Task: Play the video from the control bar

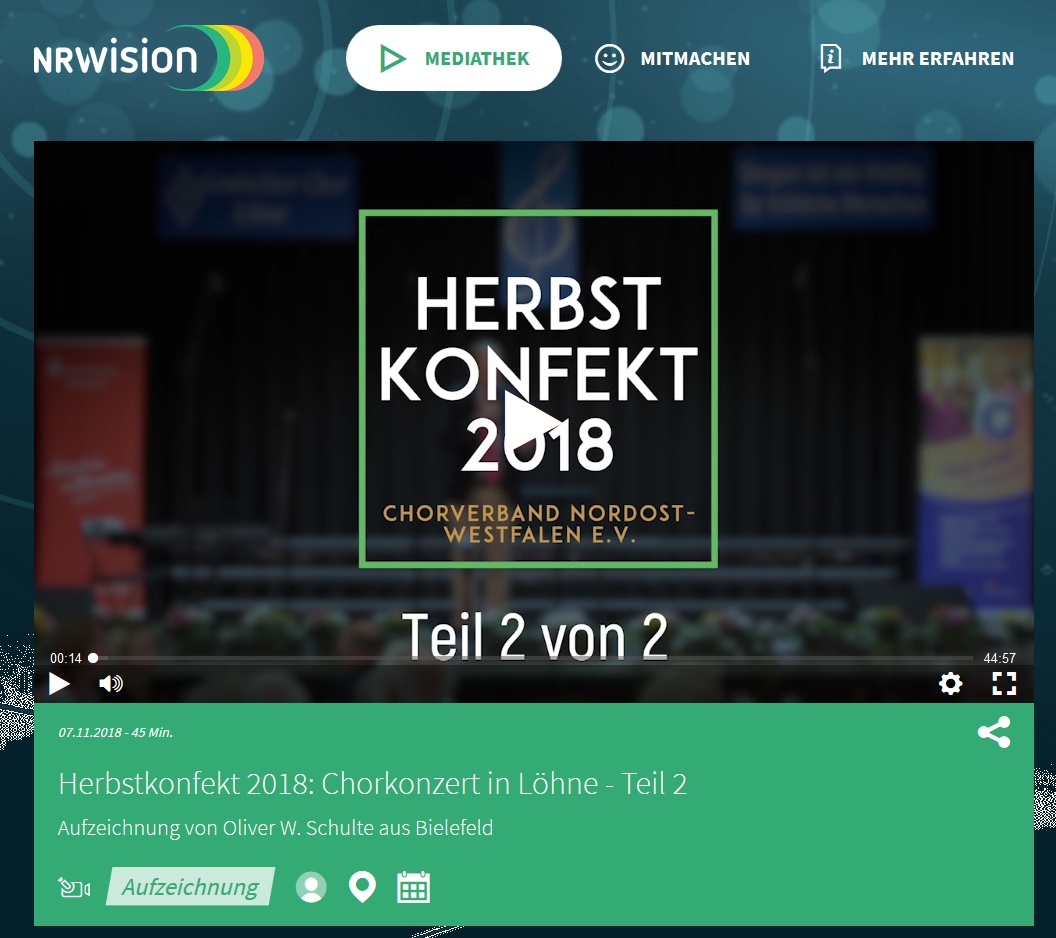Action: [59, 683]
